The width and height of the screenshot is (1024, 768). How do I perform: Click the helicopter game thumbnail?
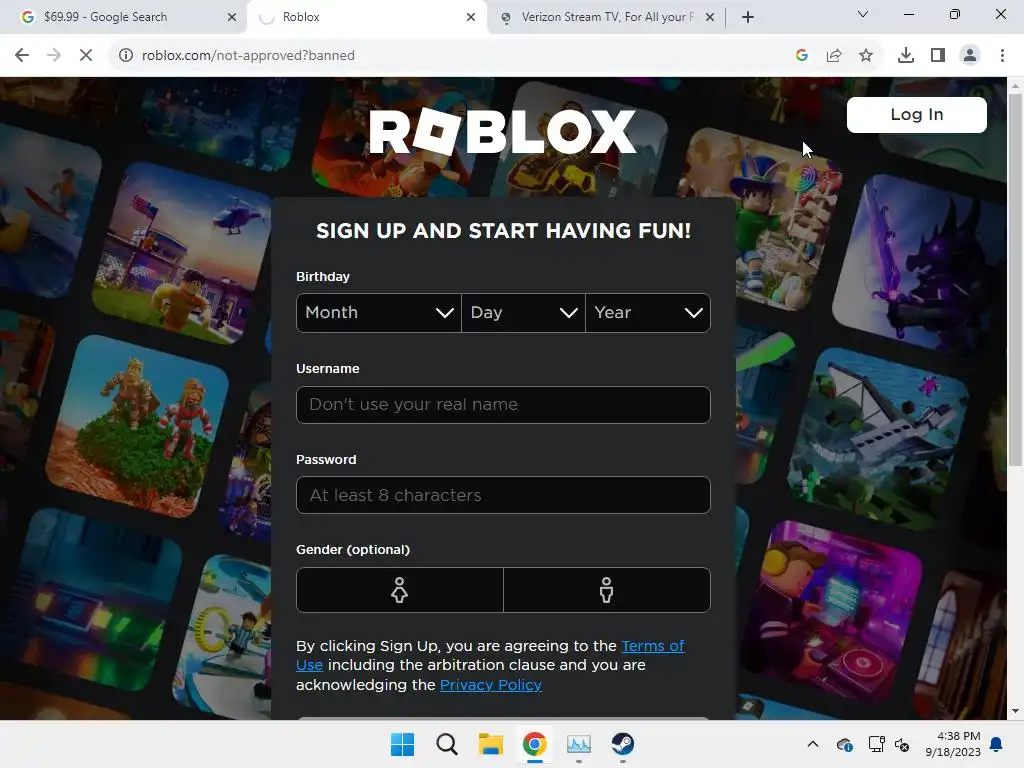click(x=183, y=255)
